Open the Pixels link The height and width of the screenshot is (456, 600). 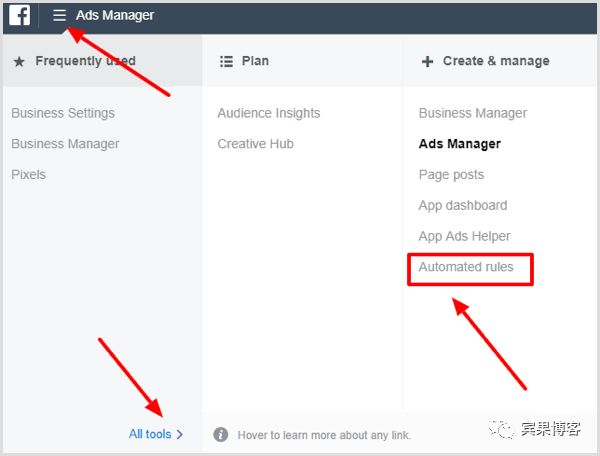tap(29, 174)
